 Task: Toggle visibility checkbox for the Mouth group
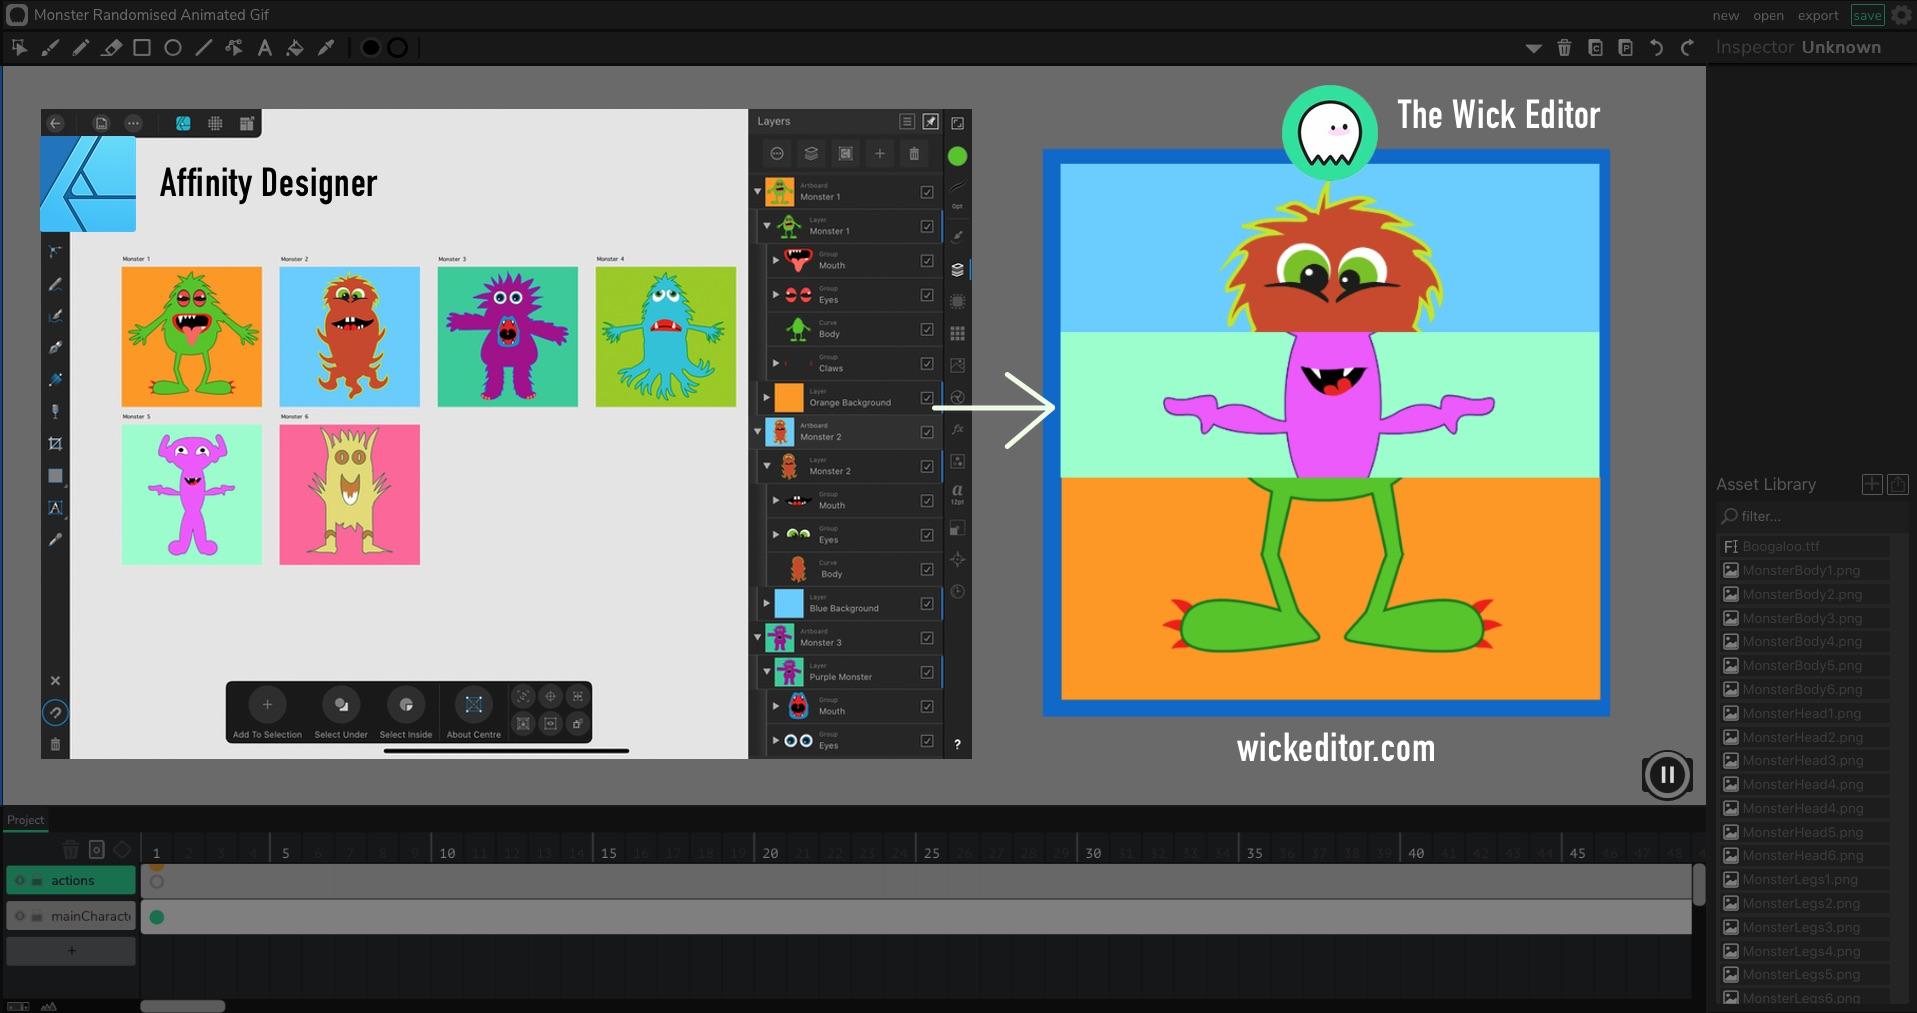[926, 262]
